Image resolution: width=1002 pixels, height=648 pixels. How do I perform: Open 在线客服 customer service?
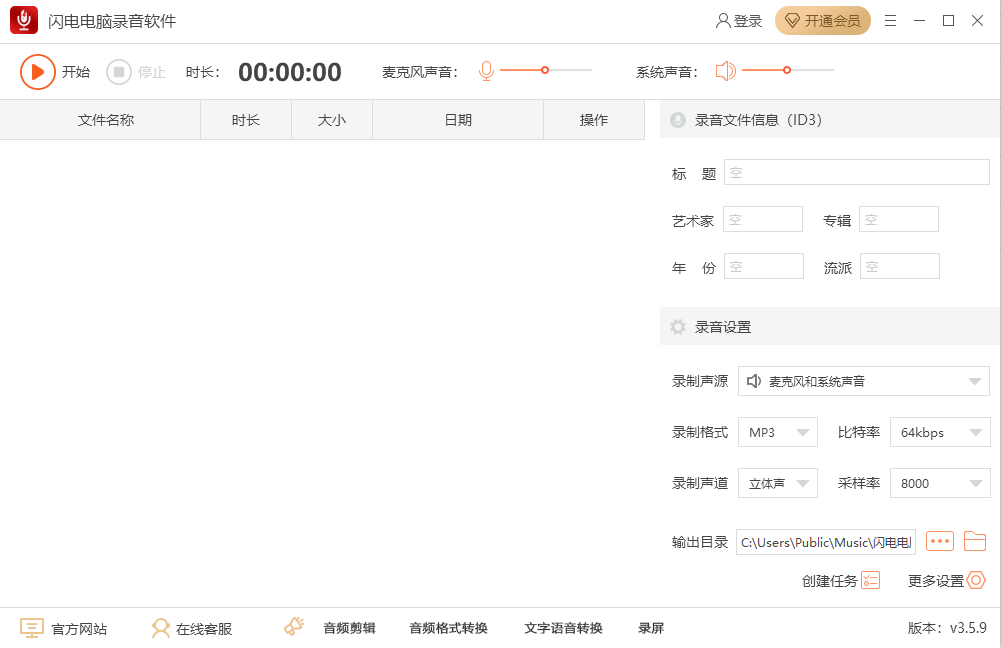coord(189,628)
